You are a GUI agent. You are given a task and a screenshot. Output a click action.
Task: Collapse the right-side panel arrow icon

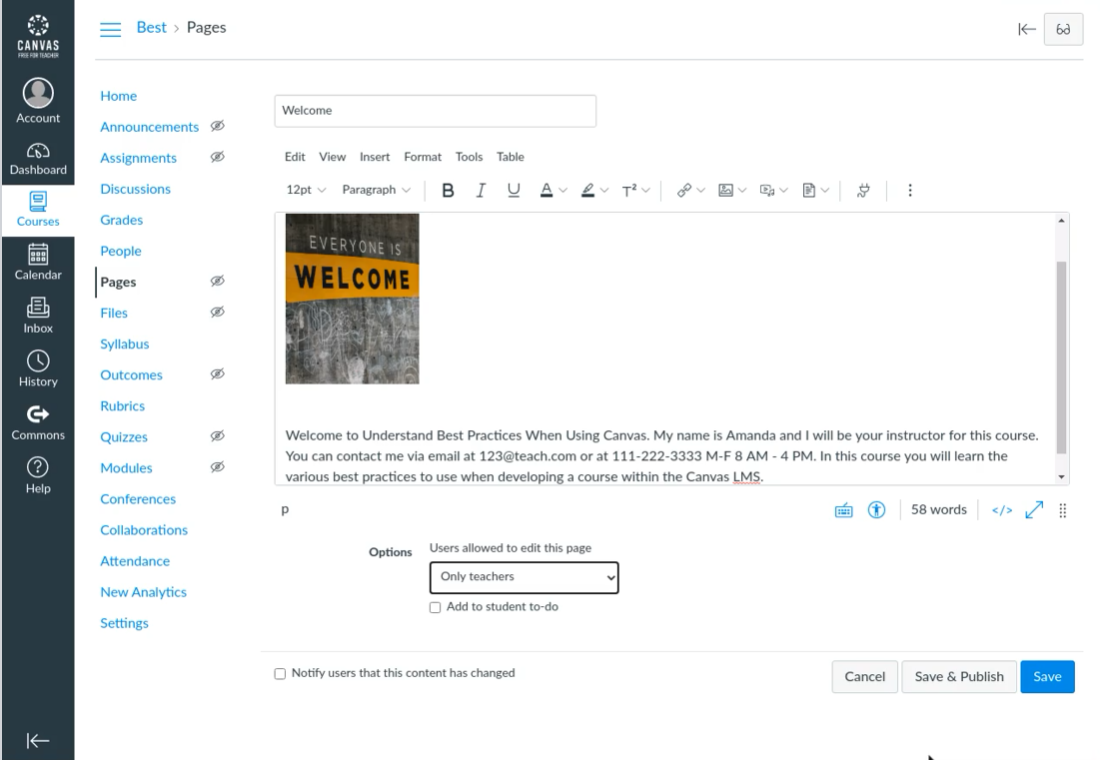1026,29
